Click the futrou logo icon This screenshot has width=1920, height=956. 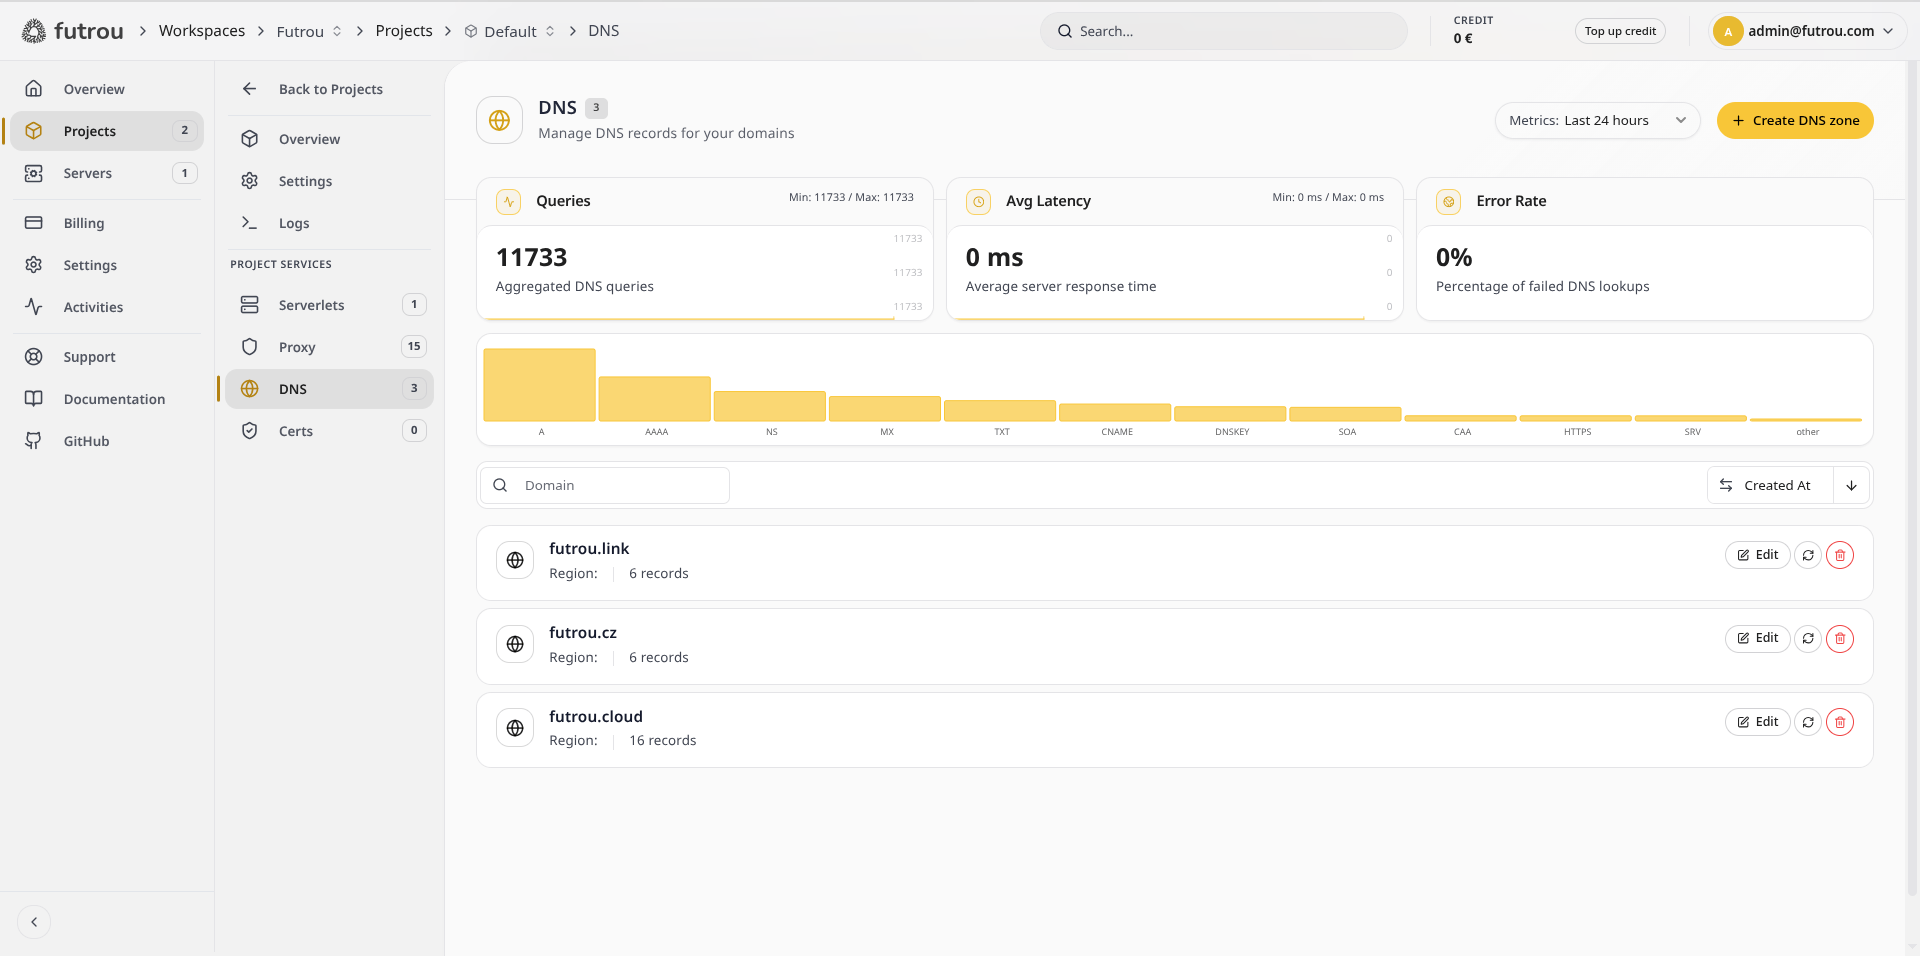click(x=34, y=31)
